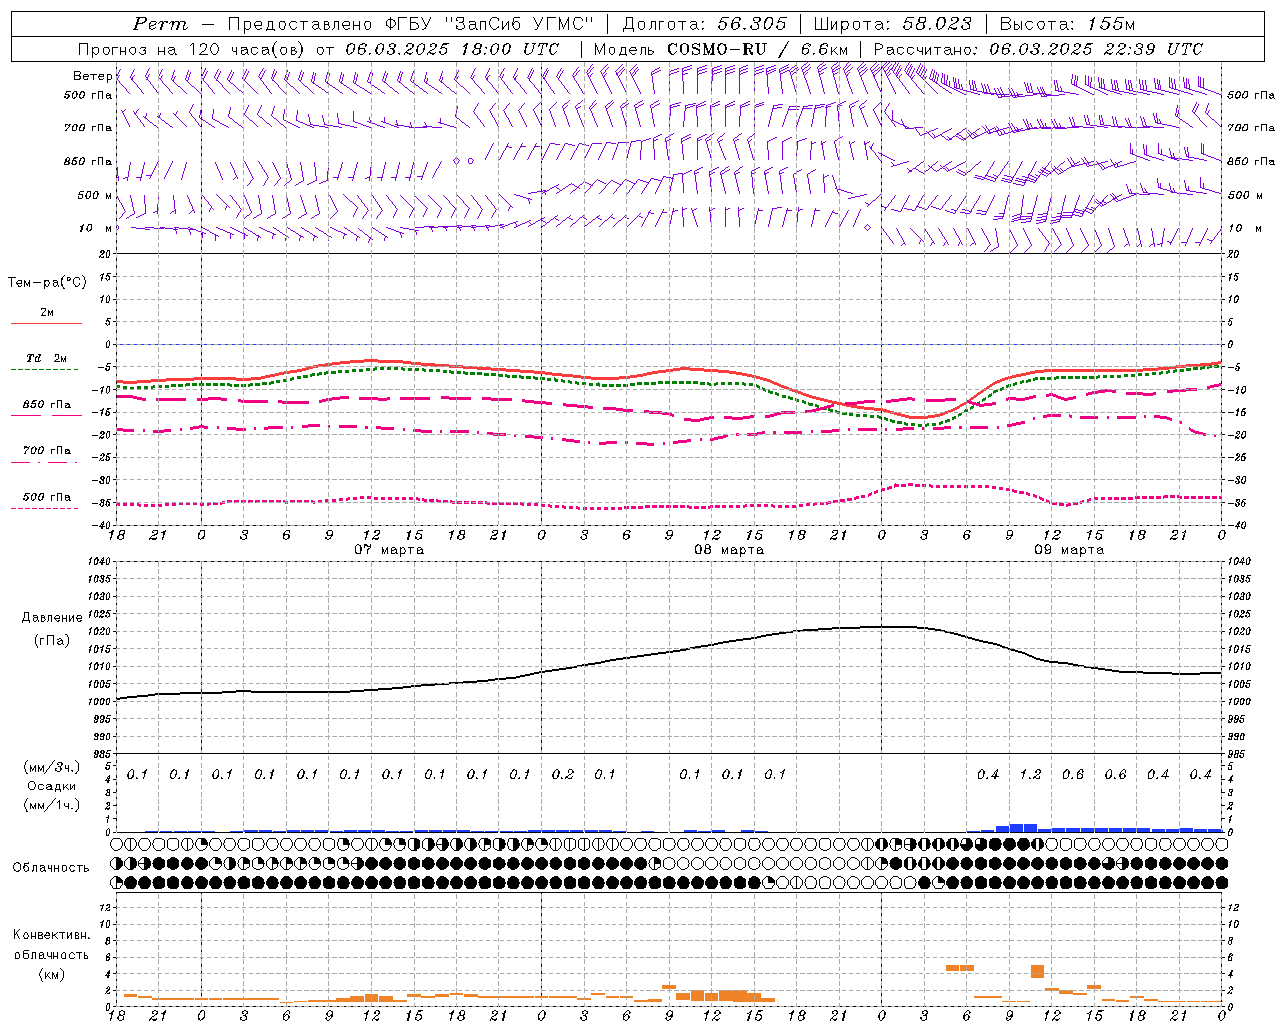
Task: Click the (км) unit label of convective panel
Action: point(51,974)
